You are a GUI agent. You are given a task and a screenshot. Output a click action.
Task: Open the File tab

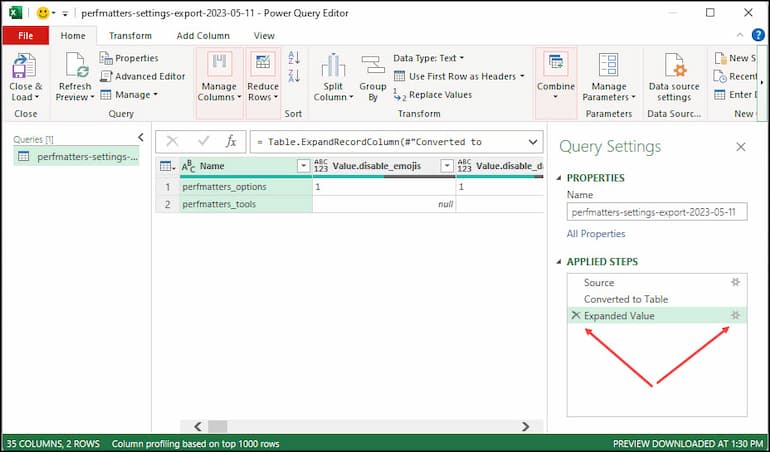(26, 35)
